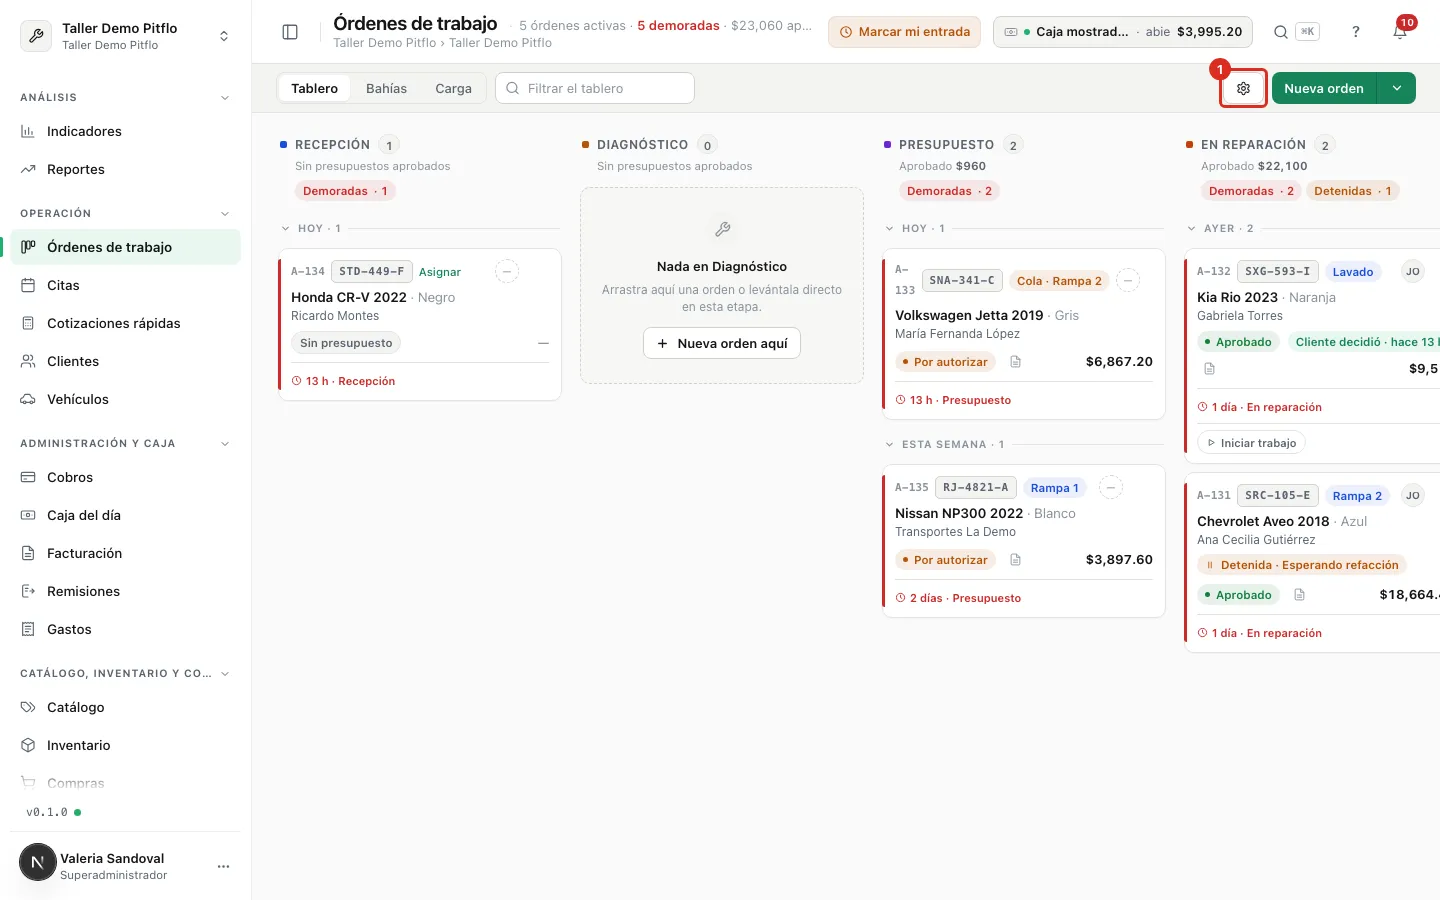Open Vehículos in the sidebar

[x=125, y=399]
